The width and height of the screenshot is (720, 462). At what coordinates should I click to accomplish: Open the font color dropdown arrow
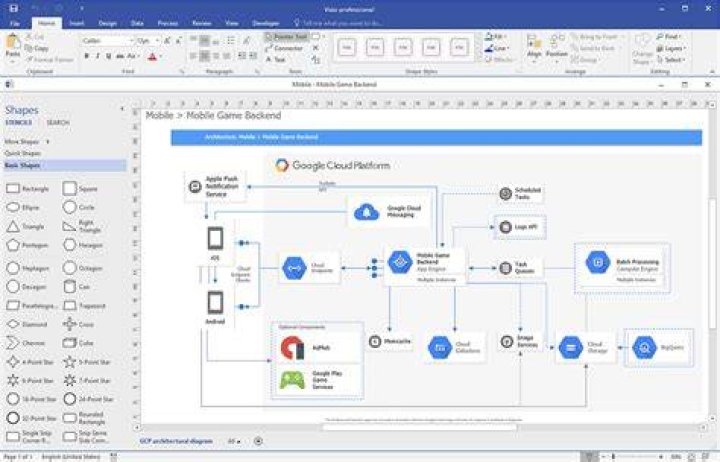[162, 56]
